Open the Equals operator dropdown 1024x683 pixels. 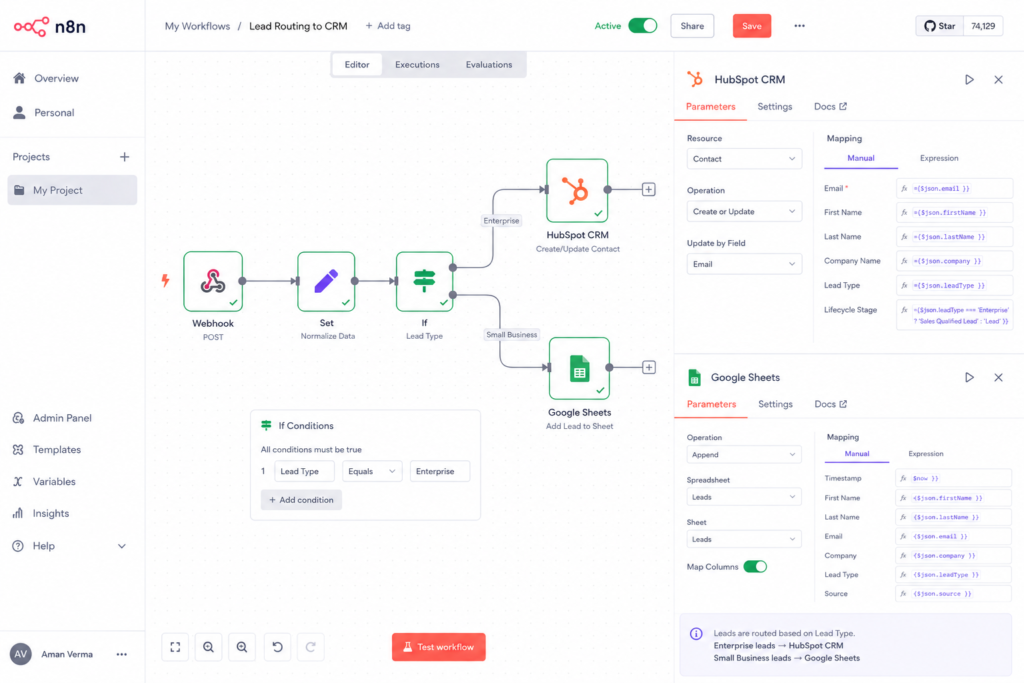coord(372,471)
